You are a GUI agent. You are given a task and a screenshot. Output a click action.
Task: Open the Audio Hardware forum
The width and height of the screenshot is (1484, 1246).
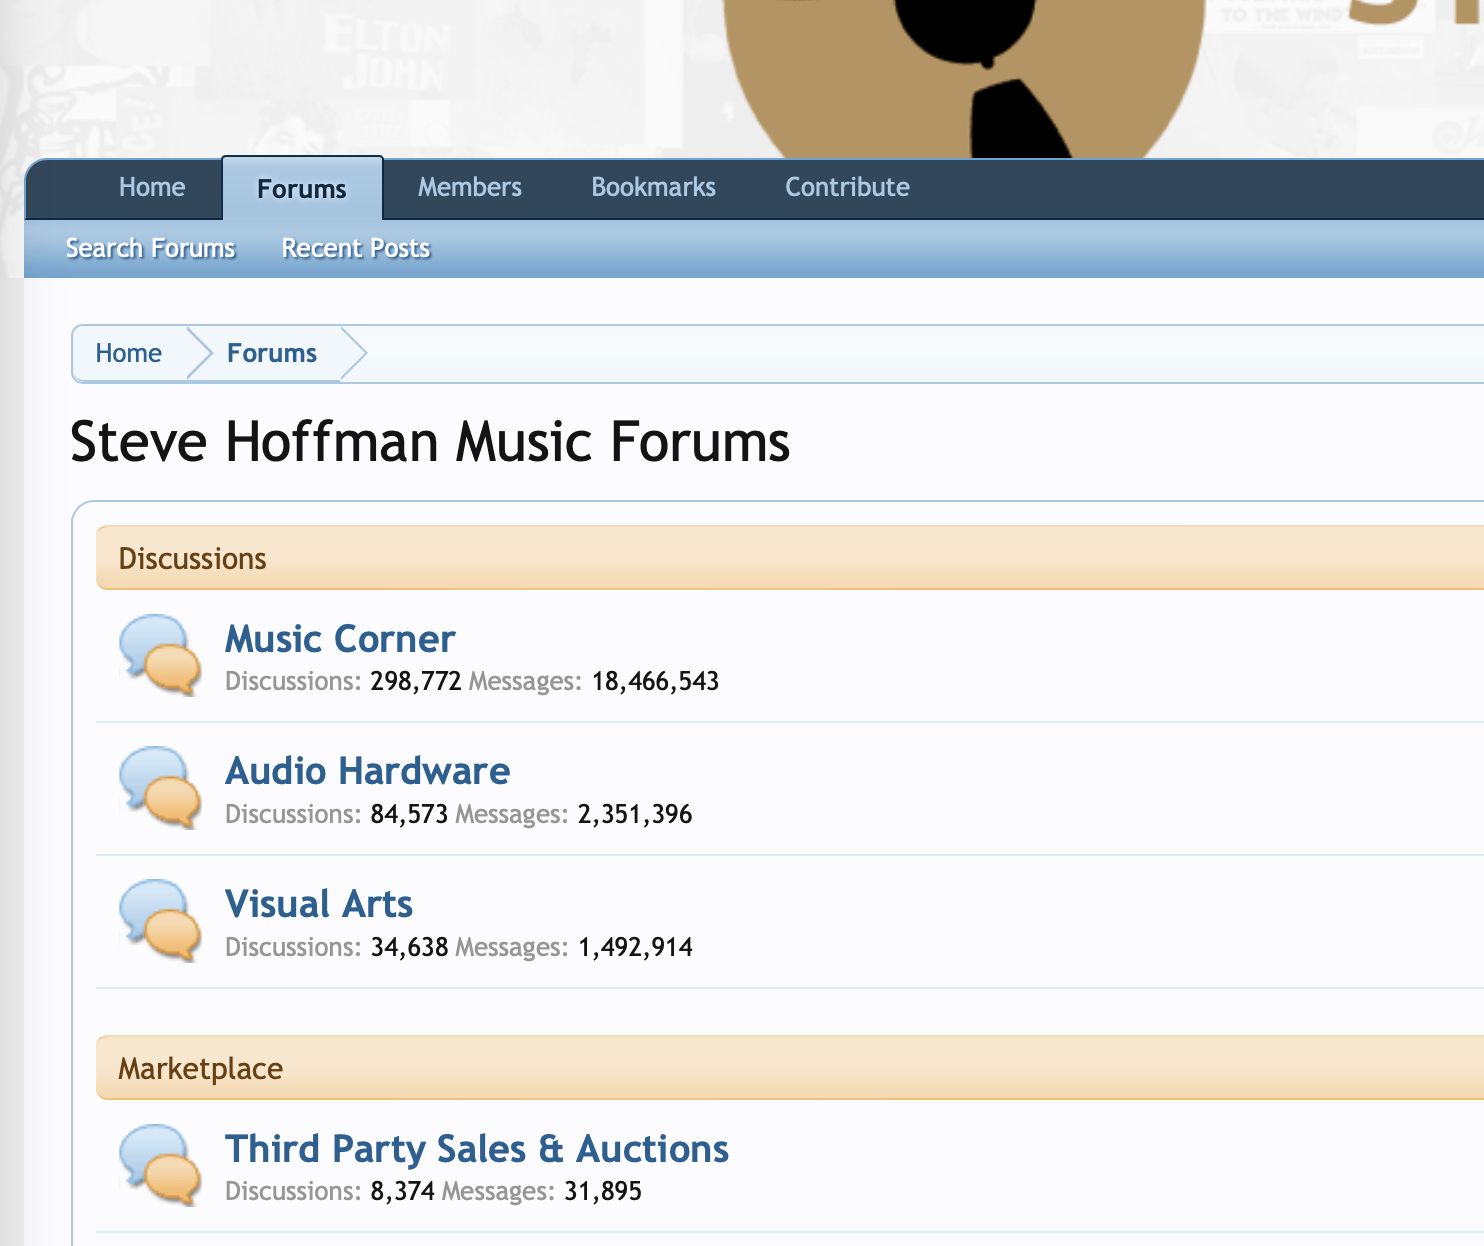coord(368,771)
